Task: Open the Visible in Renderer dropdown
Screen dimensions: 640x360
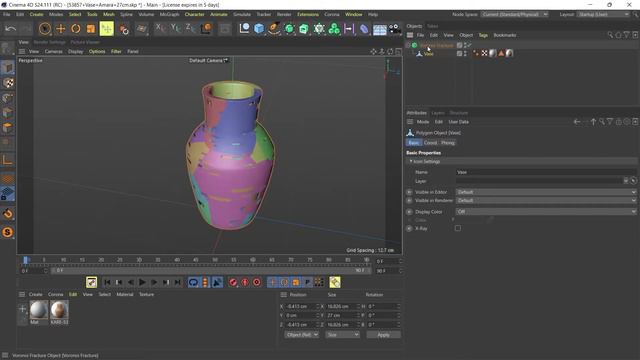Action: pos(546,200)
